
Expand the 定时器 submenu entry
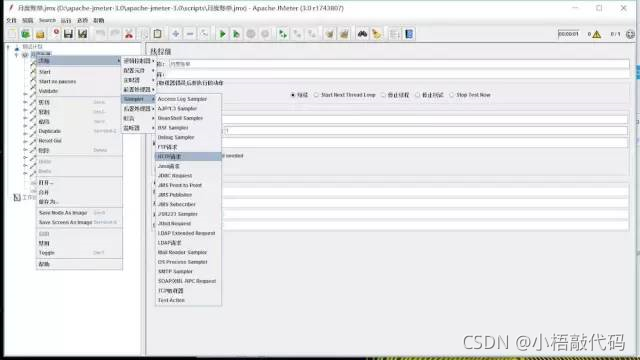(x=139, y=80)
